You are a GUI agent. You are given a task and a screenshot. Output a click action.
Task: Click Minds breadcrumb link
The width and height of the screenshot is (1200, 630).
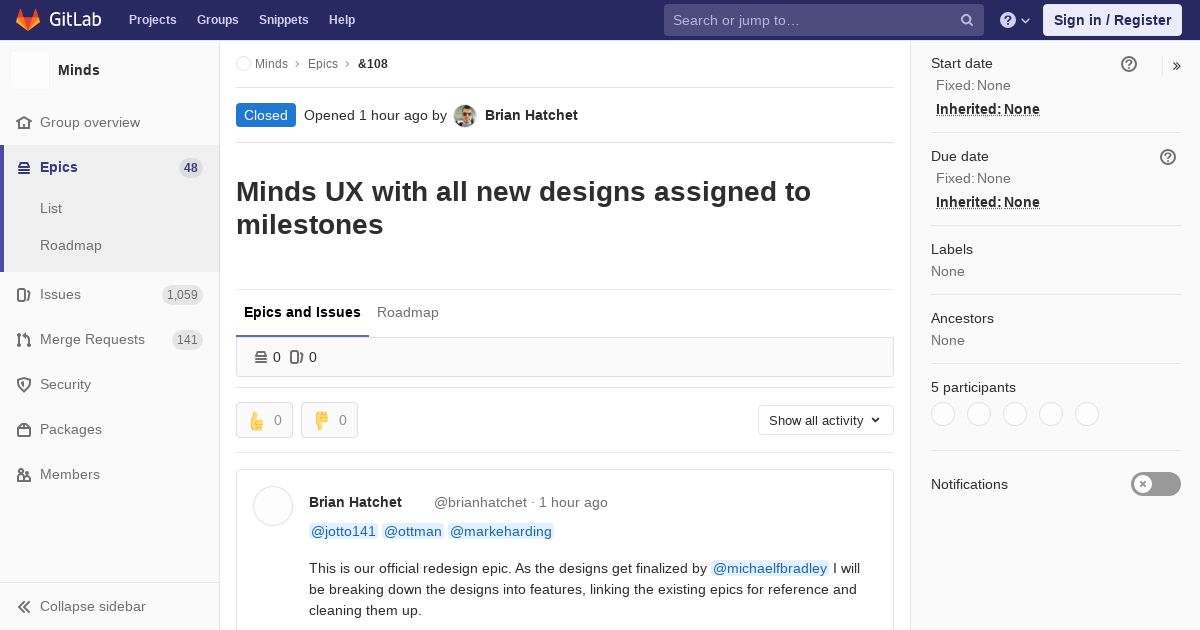[271, 64]
